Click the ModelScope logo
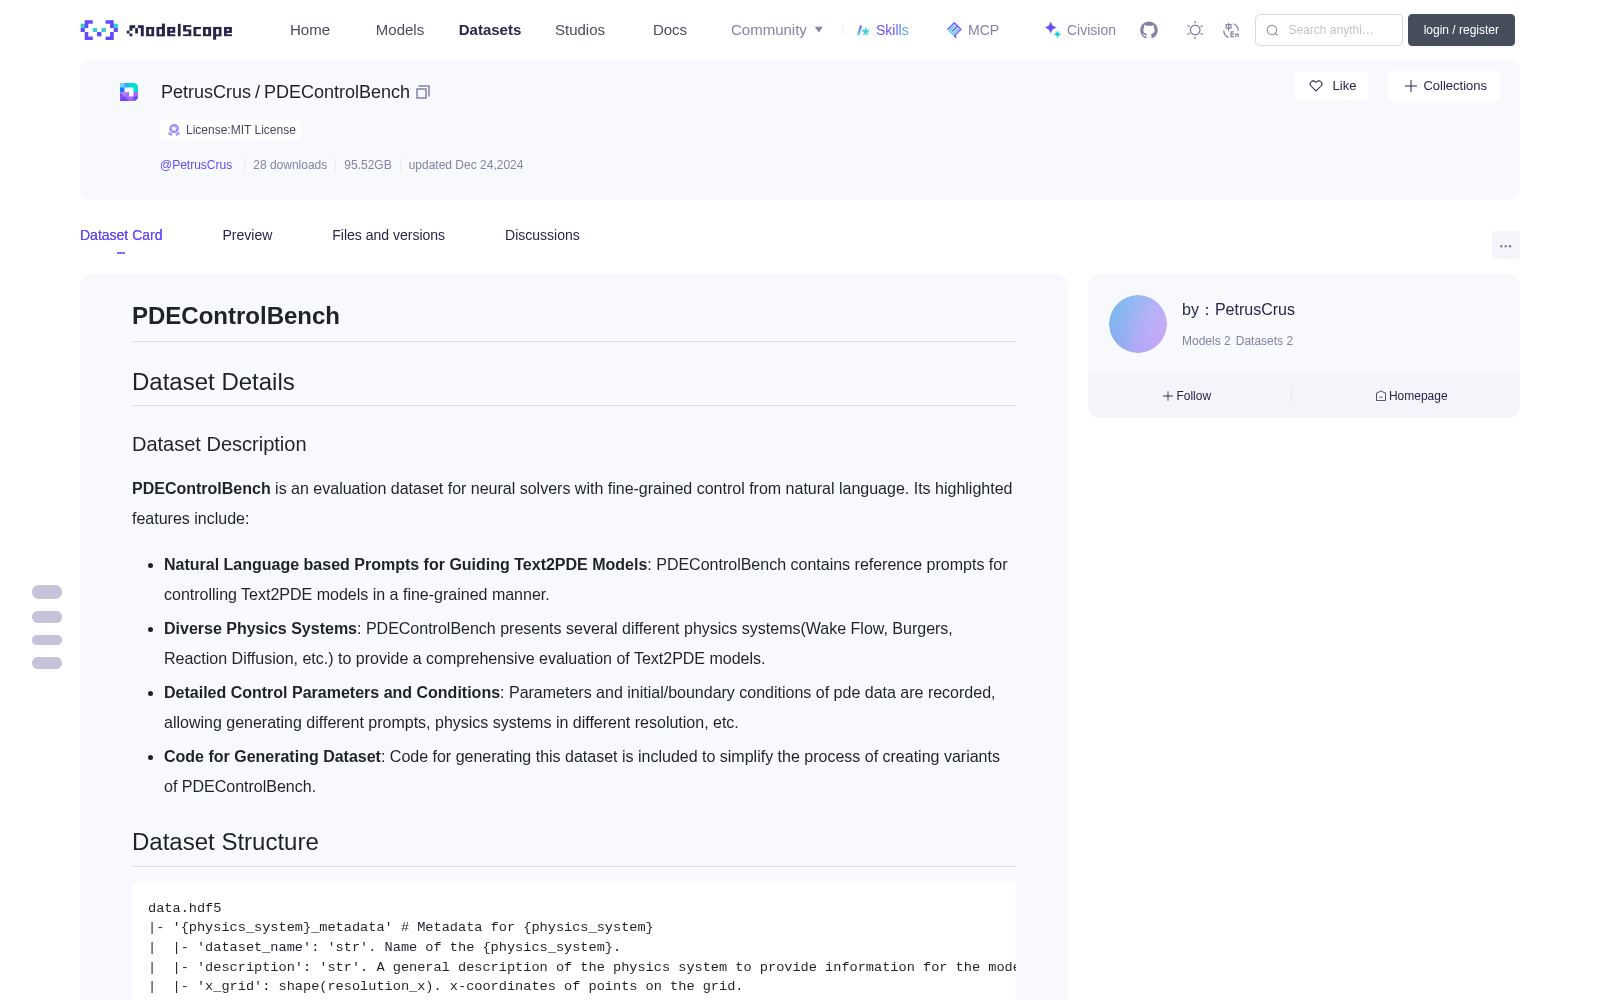1600x1000 pixels. (157, 30)
